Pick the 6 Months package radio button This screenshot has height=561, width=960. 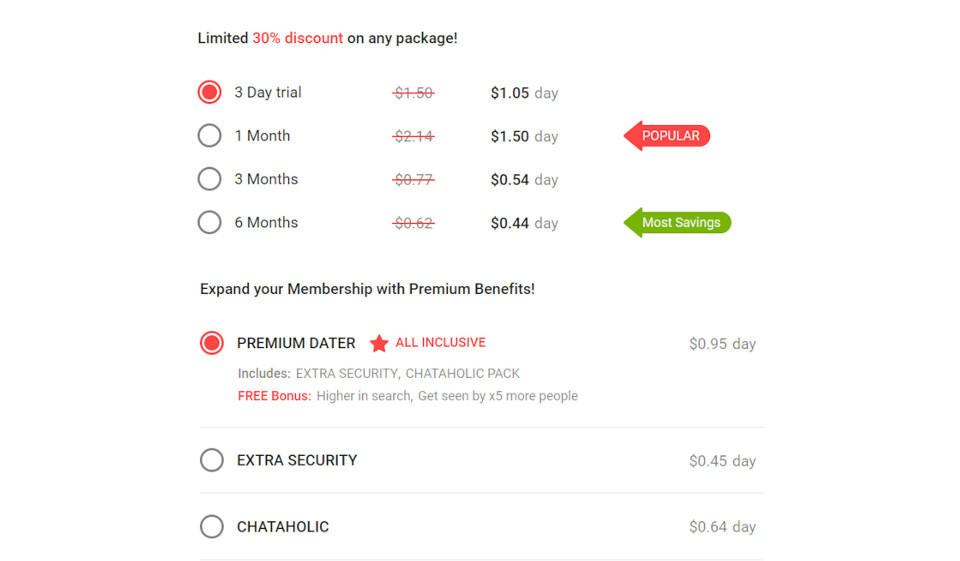(x=209, y=222)
